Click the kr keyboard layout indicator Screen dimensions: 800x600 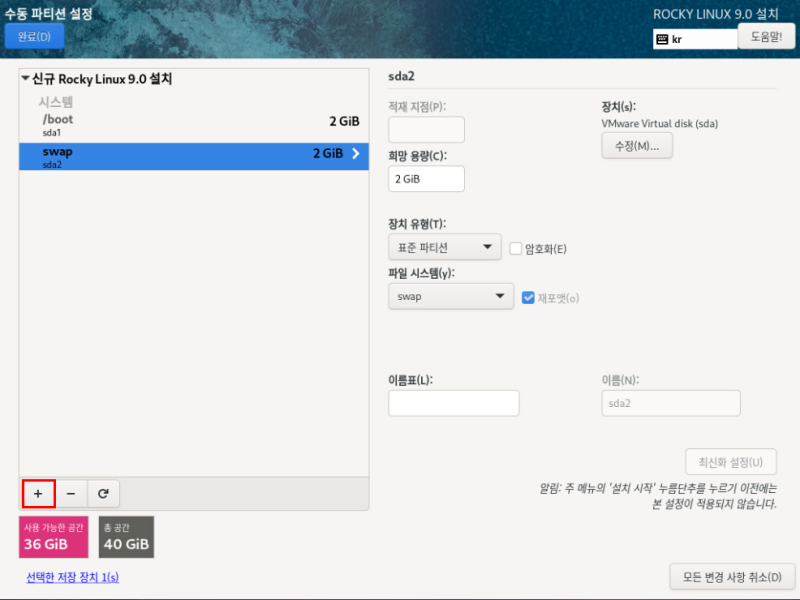[695, 39]
